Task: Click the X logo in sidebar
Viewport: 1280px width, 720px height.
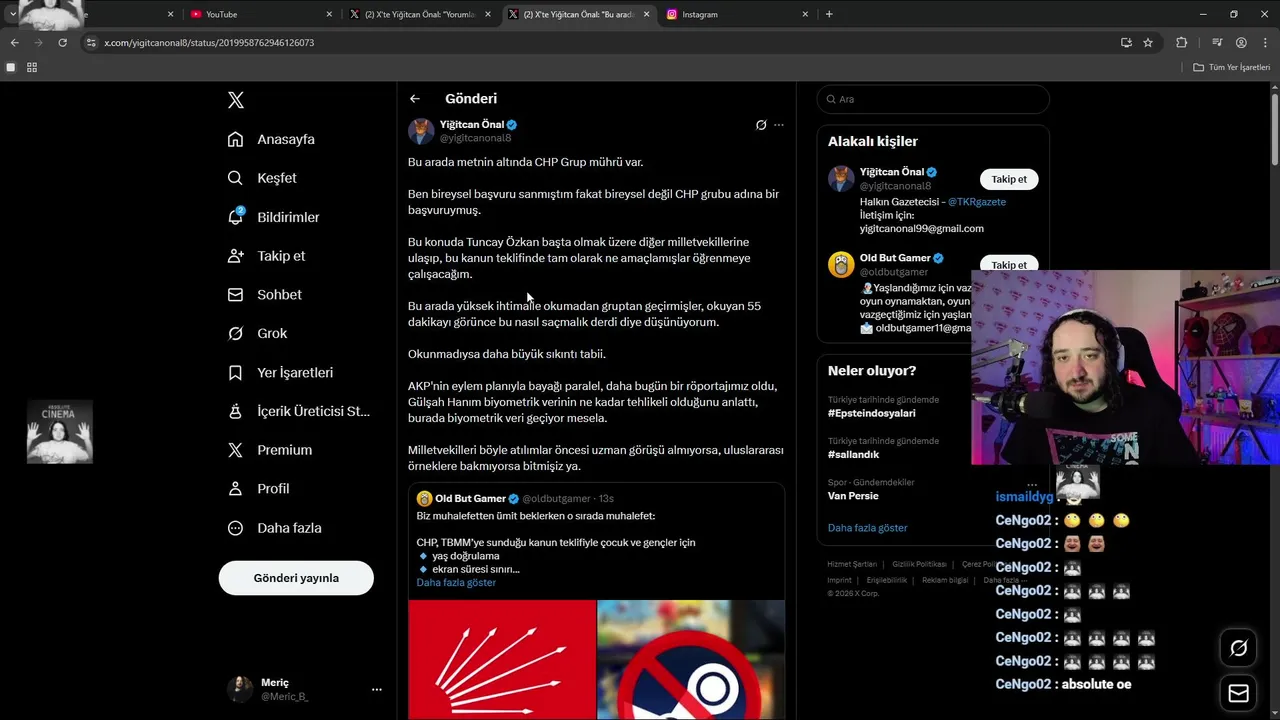Action: click(x=235, y=100)
